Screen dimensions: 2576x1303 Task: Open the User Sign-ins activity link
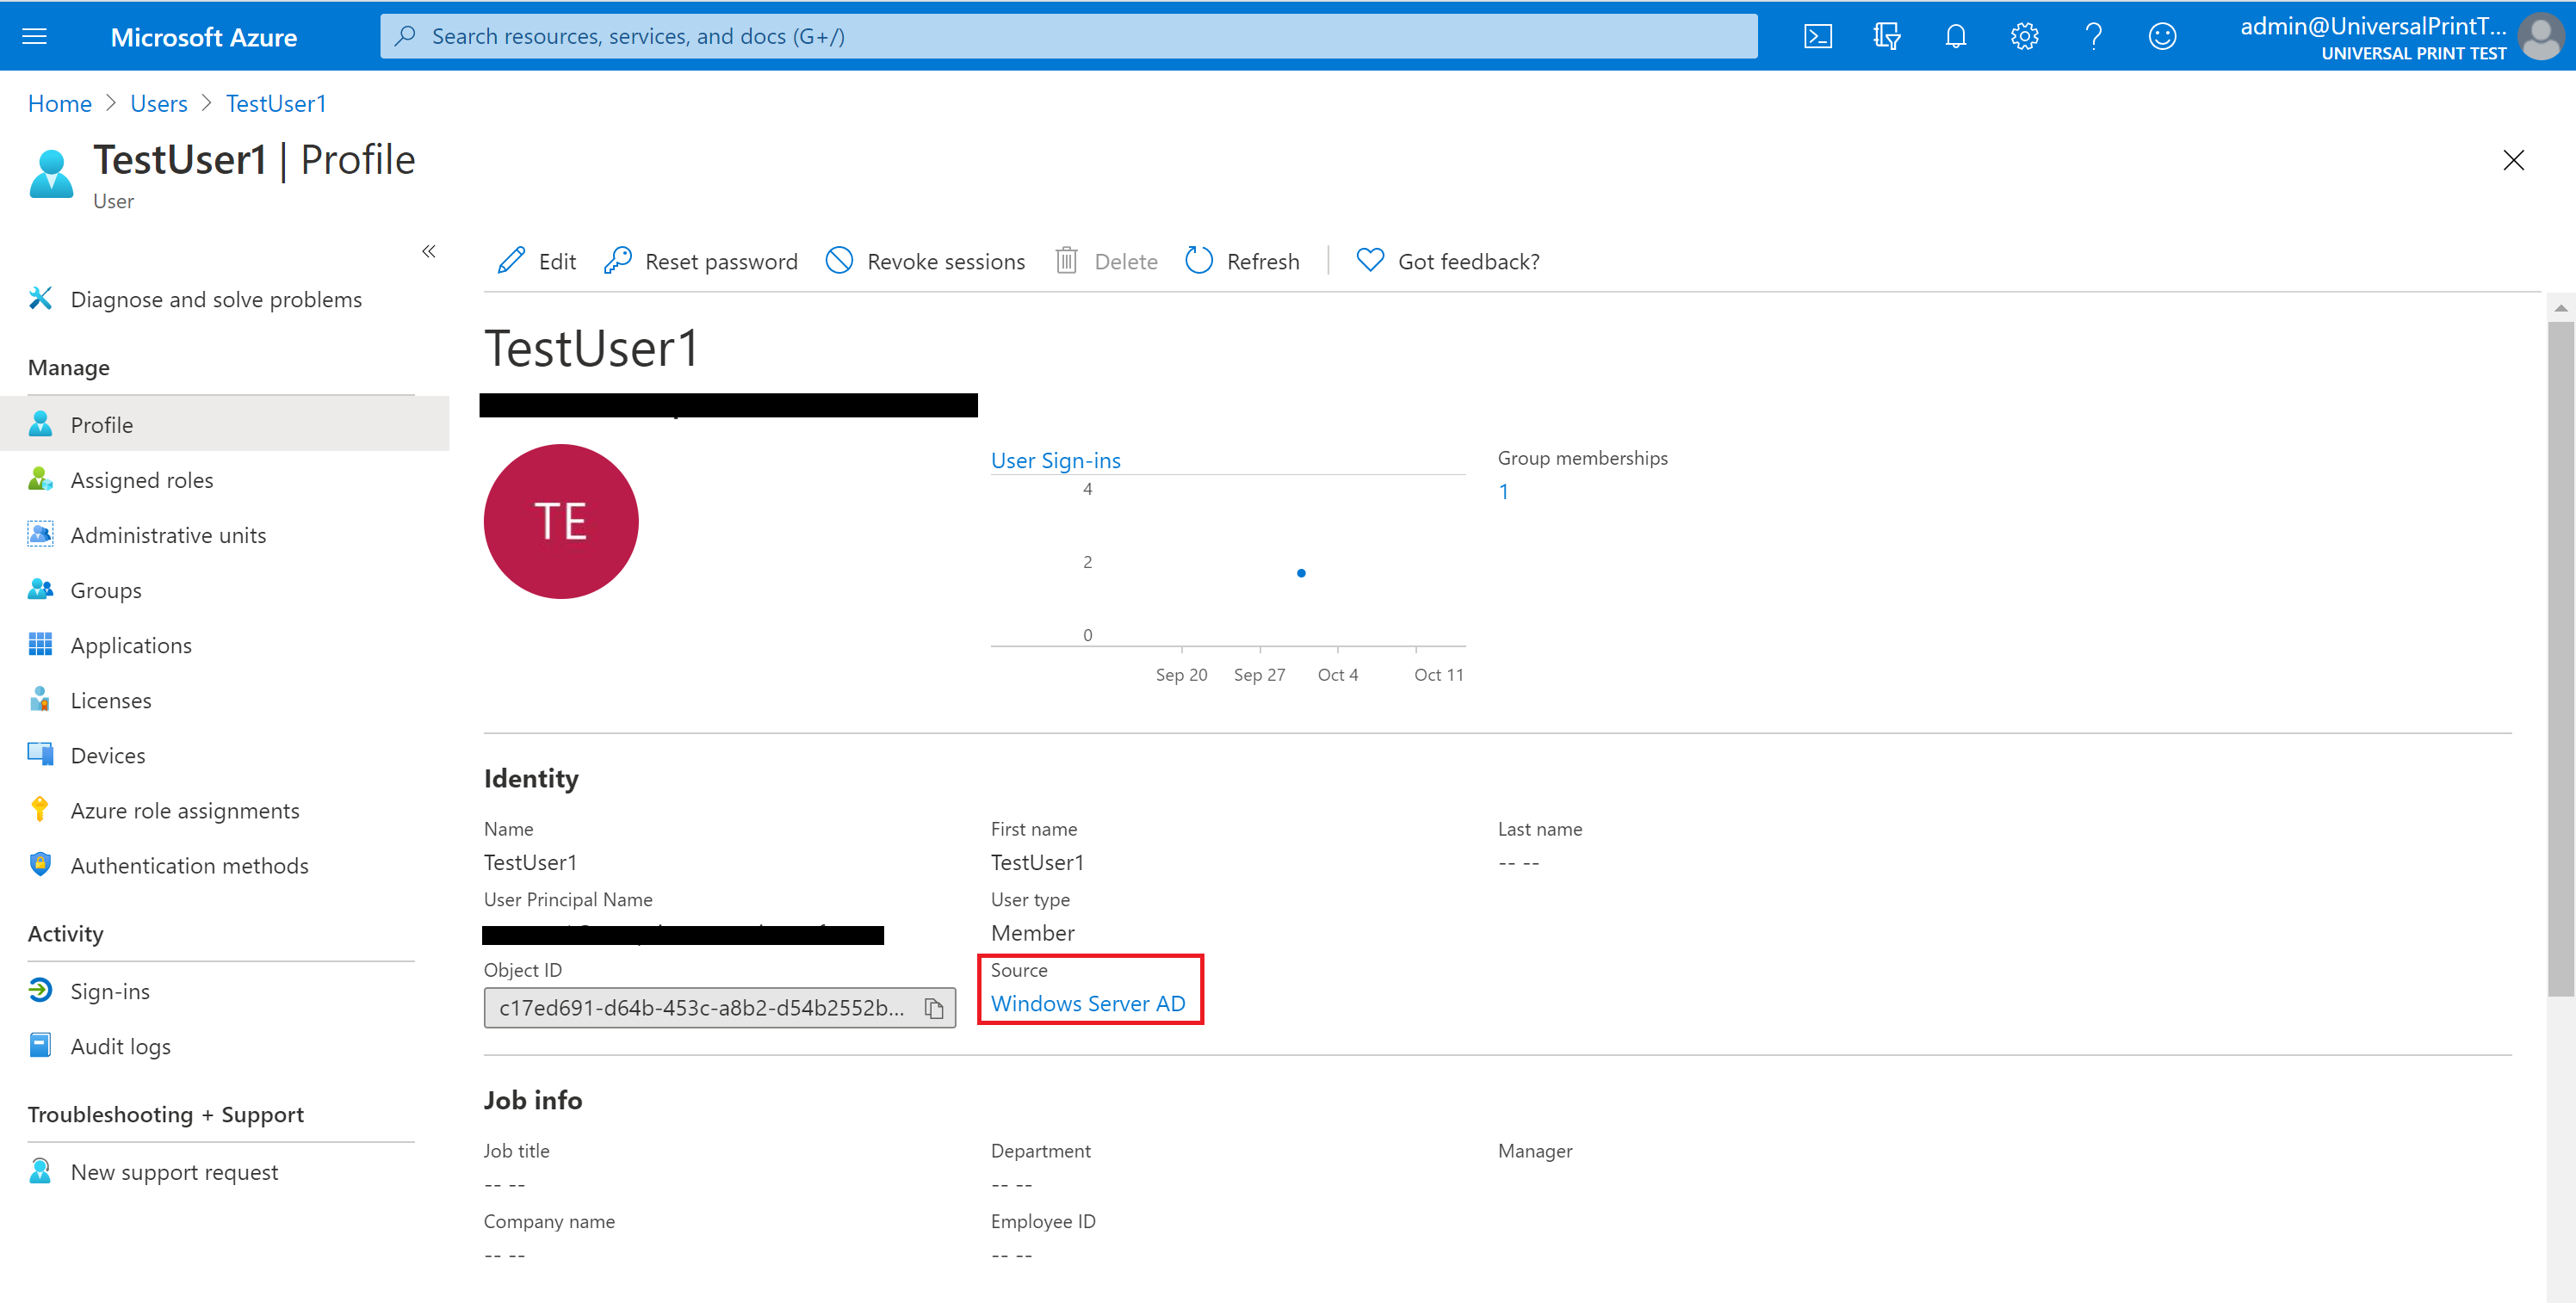(1057, 460)
